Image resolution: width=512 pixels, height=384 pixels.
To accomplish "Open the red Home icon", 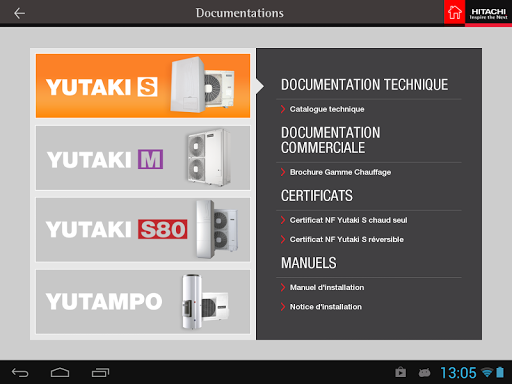I will coord(454,12).
